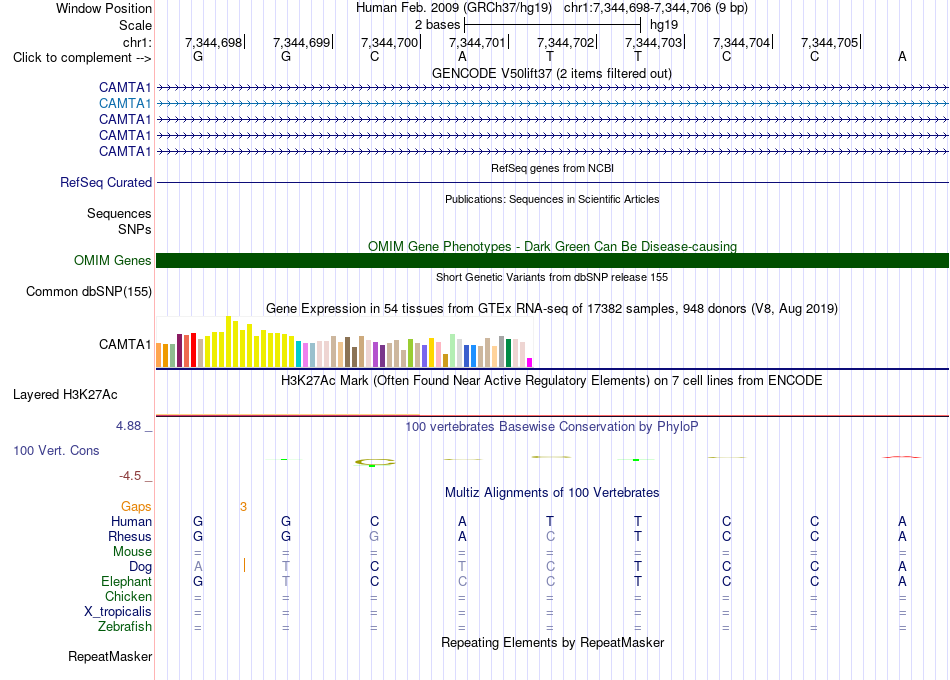Click the green PhyloP ring under base C
The width and height of the screenshot is (950, 680).
click(374, 462)
